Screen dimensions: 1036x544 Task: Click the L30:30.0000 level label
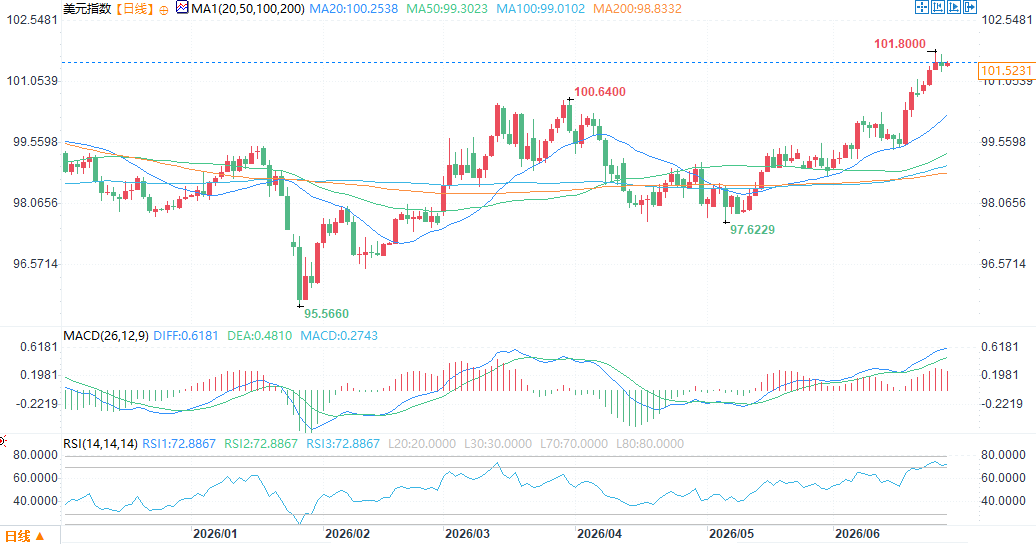tap(498, 444)
